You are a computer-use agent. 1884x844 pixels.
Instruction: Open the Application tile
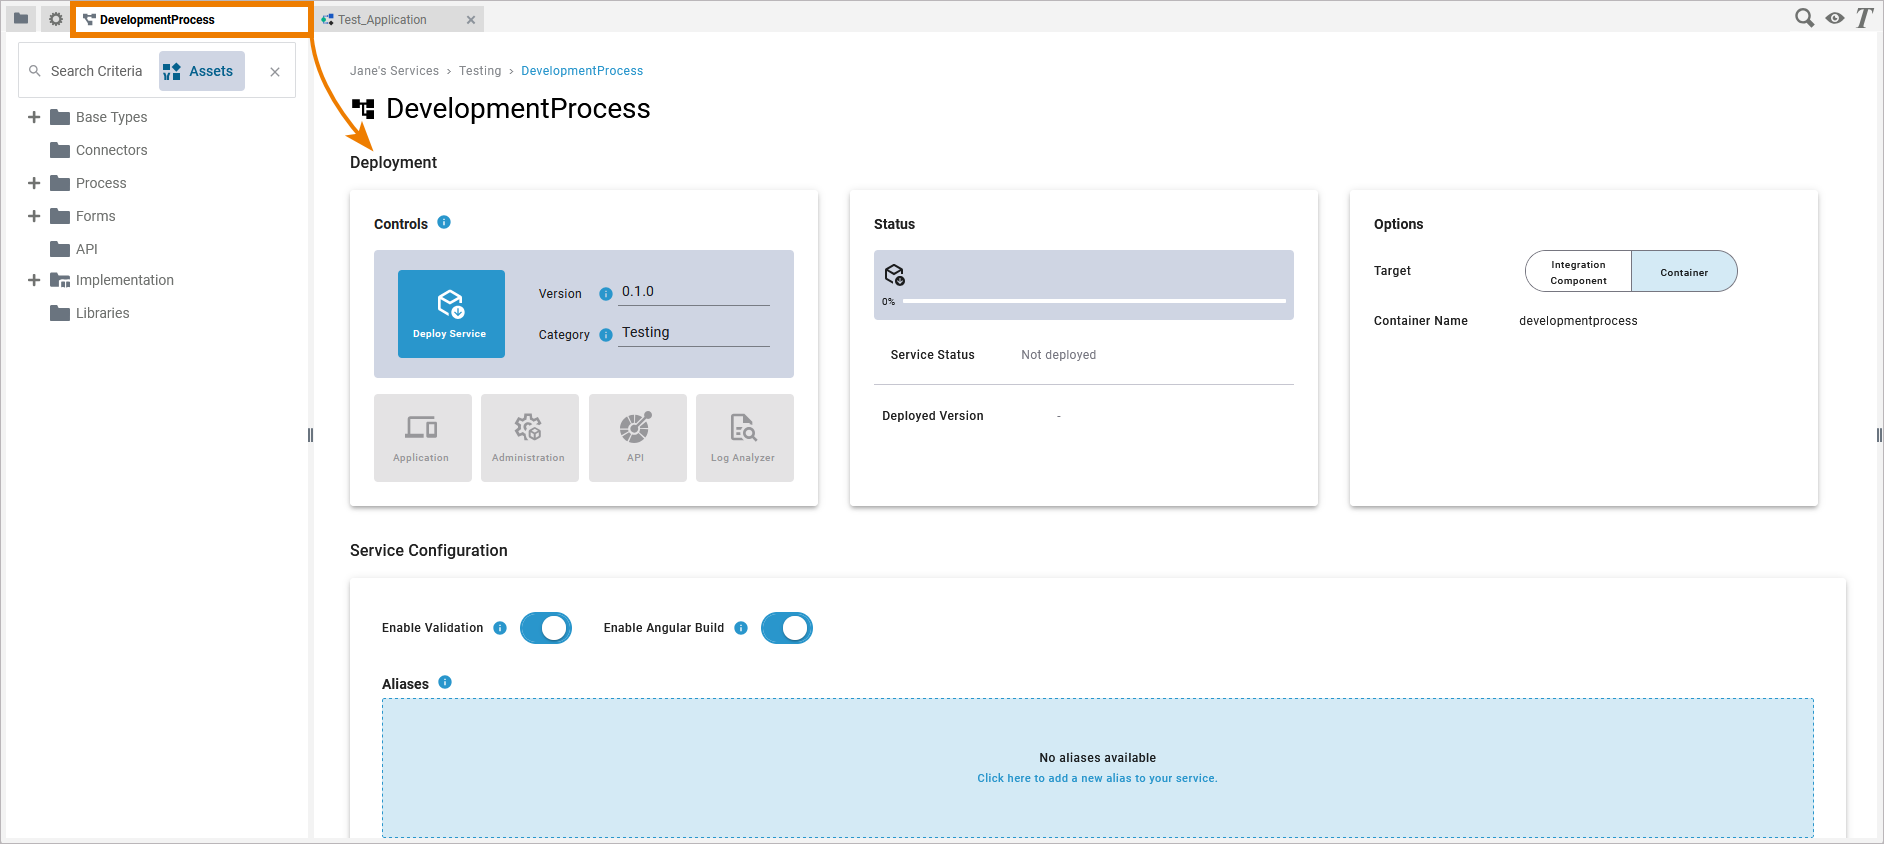coord(422,438)
